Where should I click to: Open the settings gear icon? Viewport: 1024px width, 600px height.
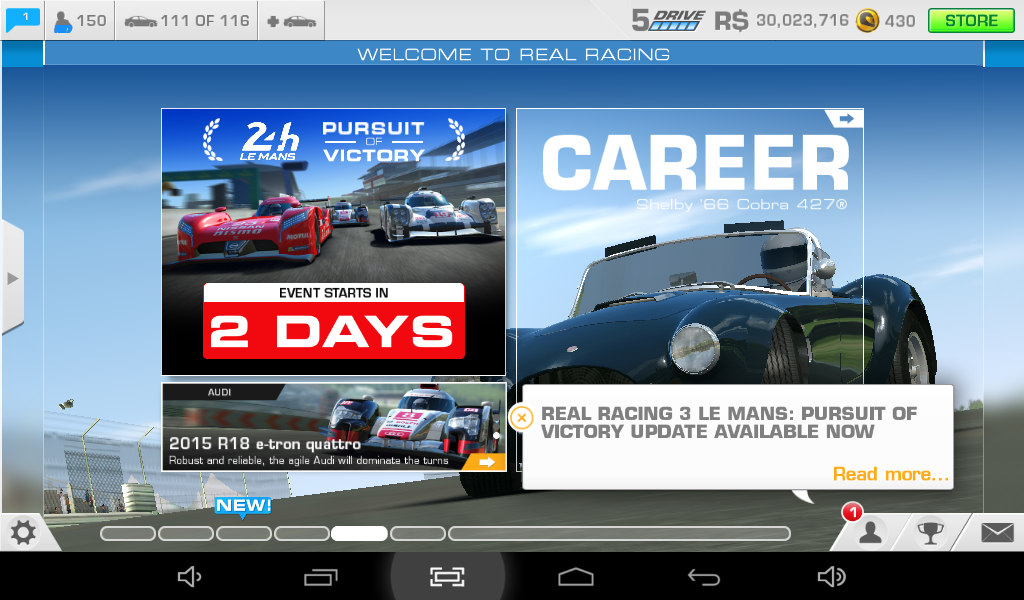(22, 533)
